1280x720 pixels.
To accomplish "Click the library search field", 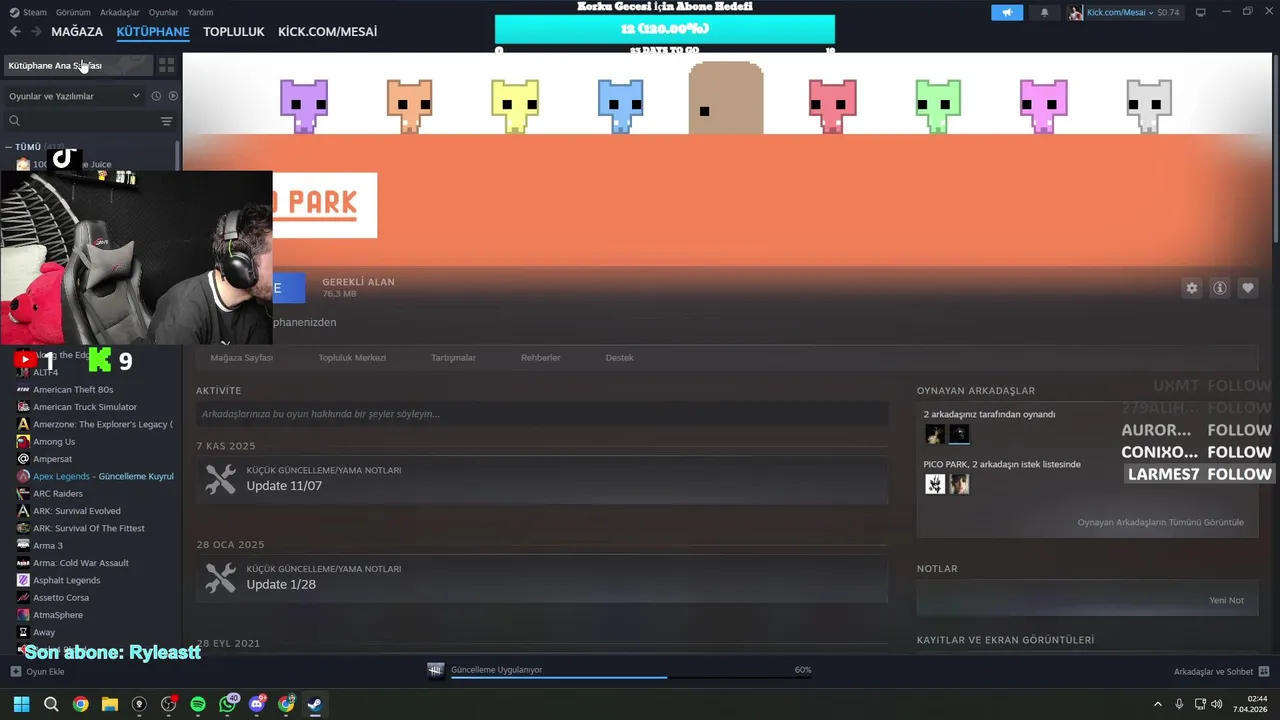I will pyautogui.click(x=82, y=121).
